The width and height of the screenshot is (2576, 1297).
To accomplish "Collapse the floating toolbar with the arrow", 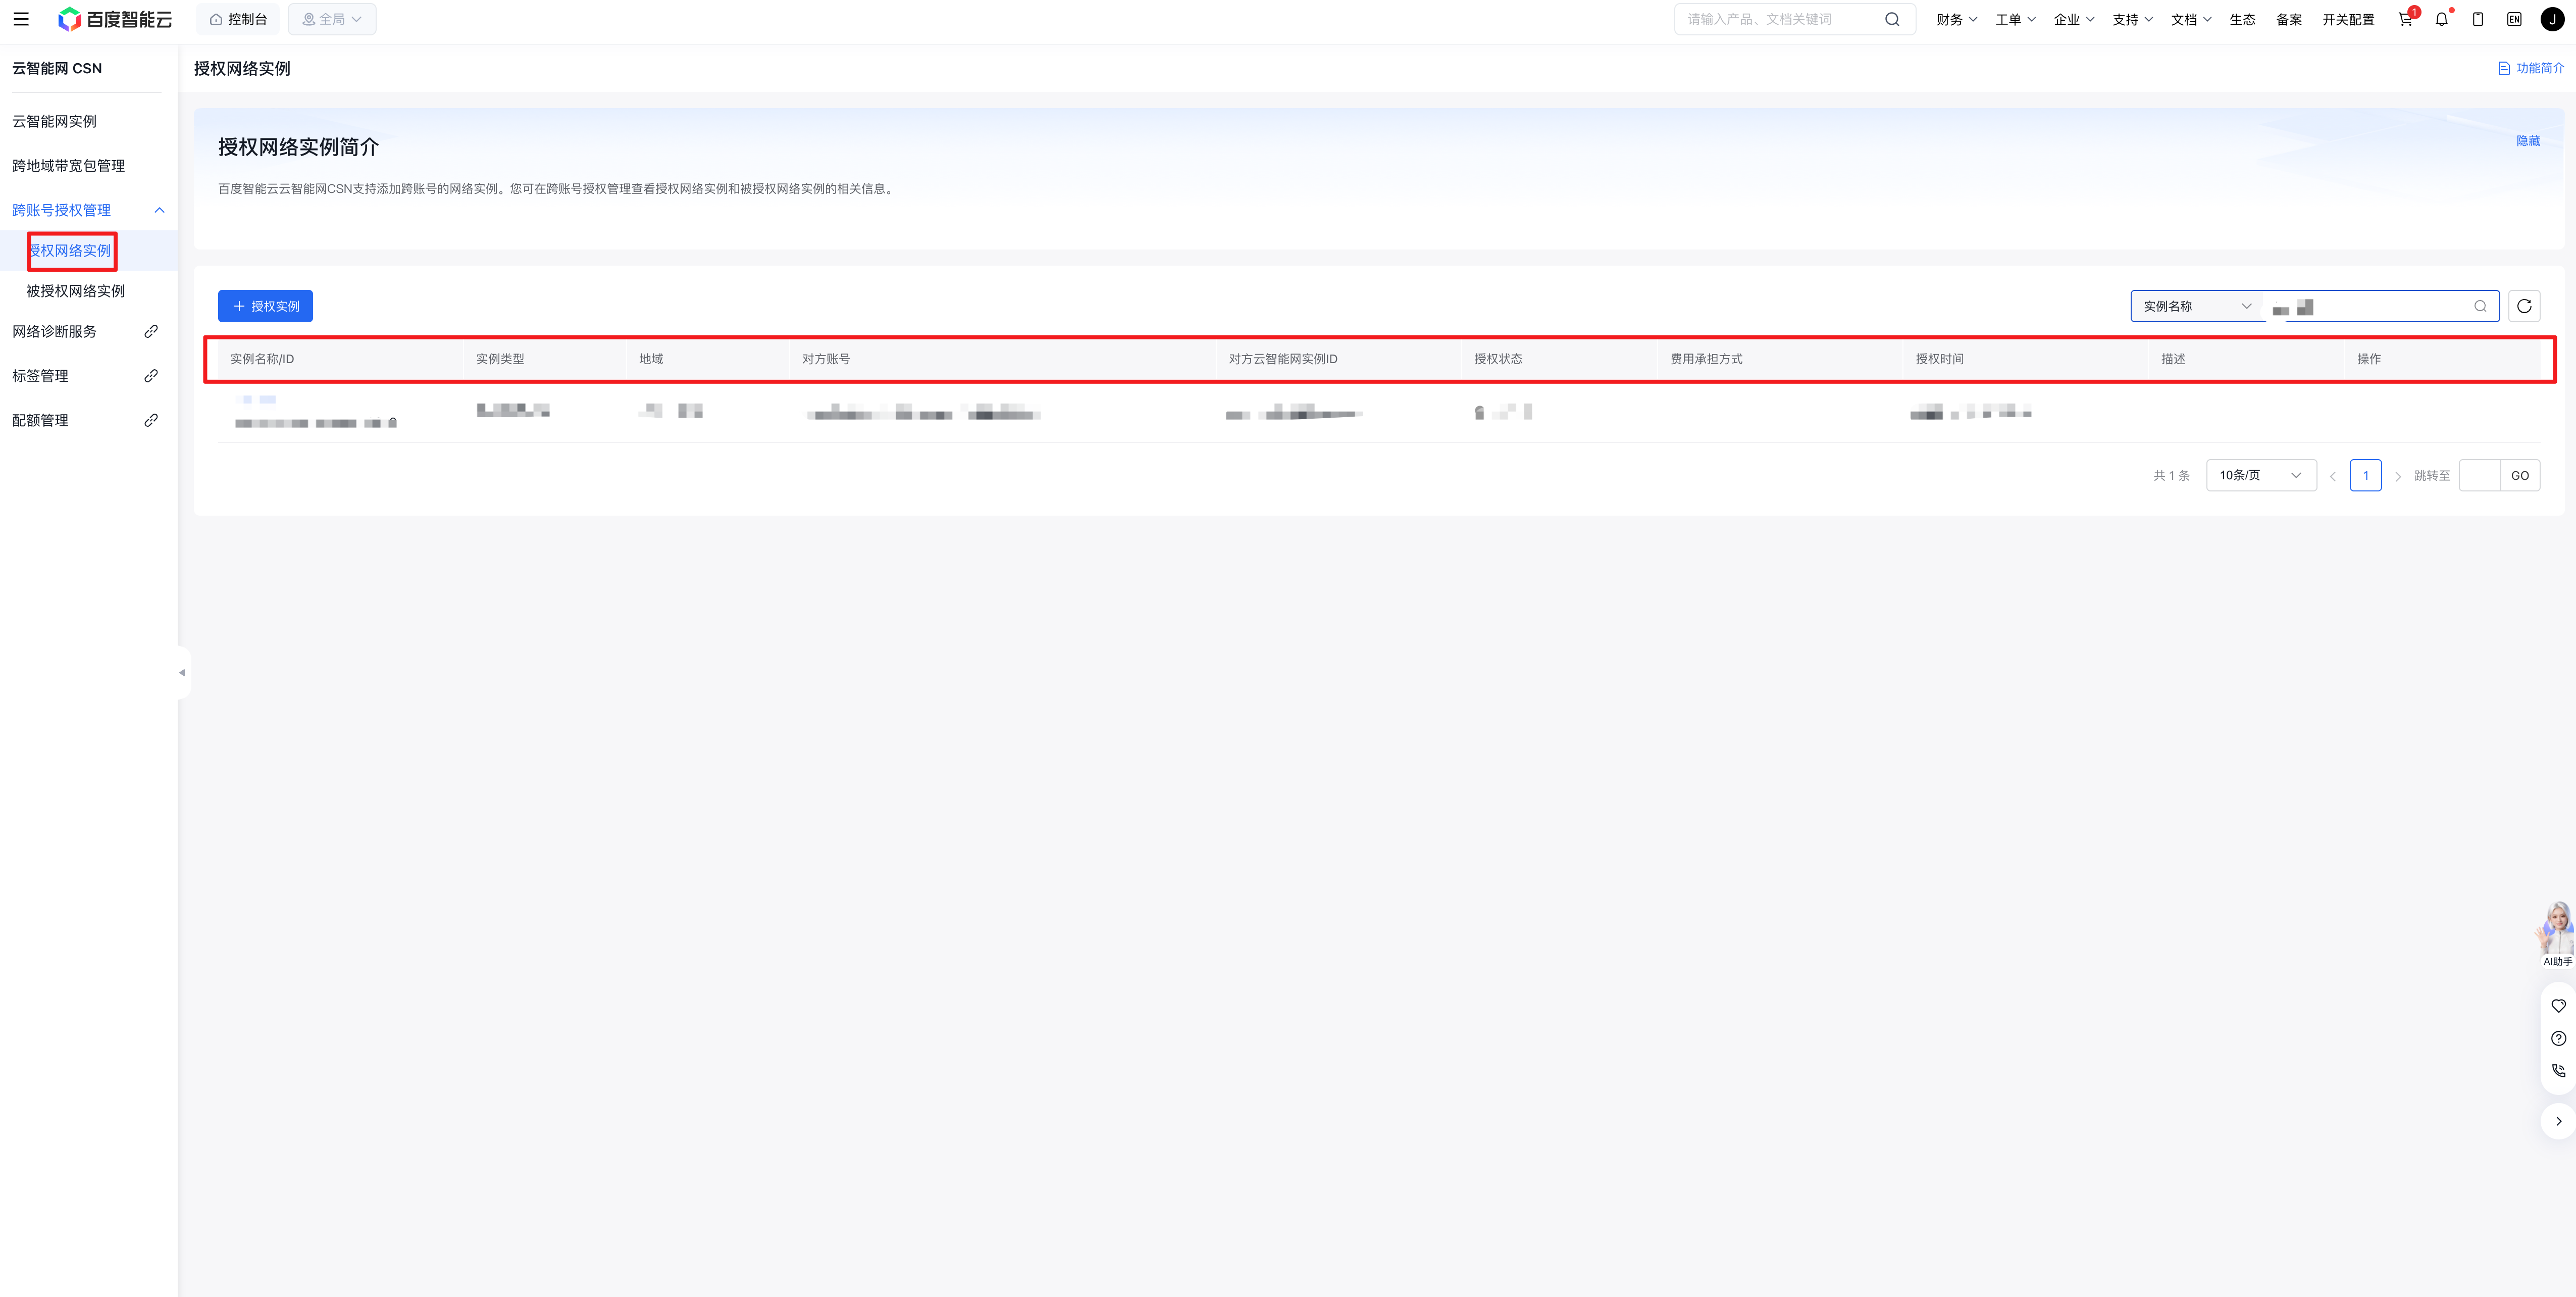I will click(2558, 1121).
